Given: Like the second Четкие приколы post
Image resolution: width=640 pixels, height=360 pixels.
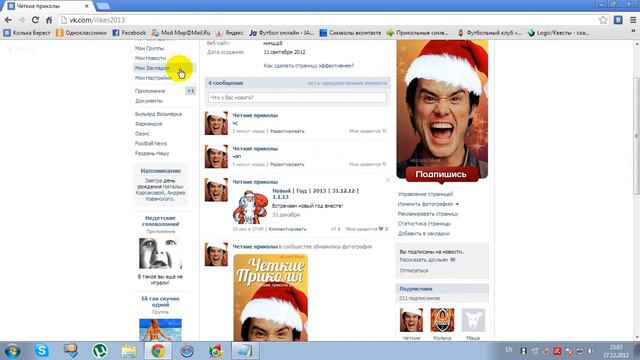Looking at the screenshot, I should 367,164.
